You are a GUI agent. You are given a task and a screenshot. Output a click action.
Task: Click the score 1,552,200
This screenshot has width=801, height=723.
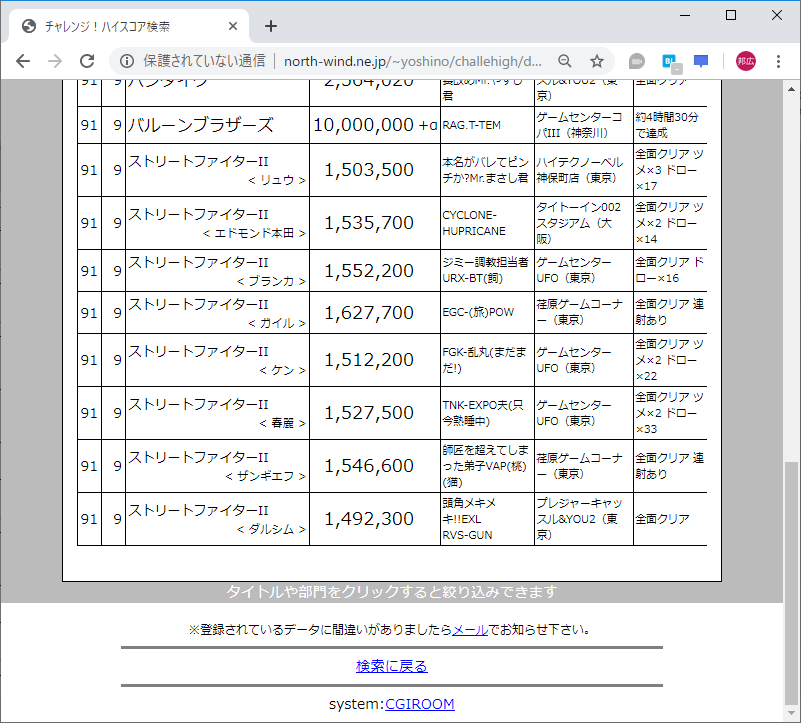coord(369,271)
